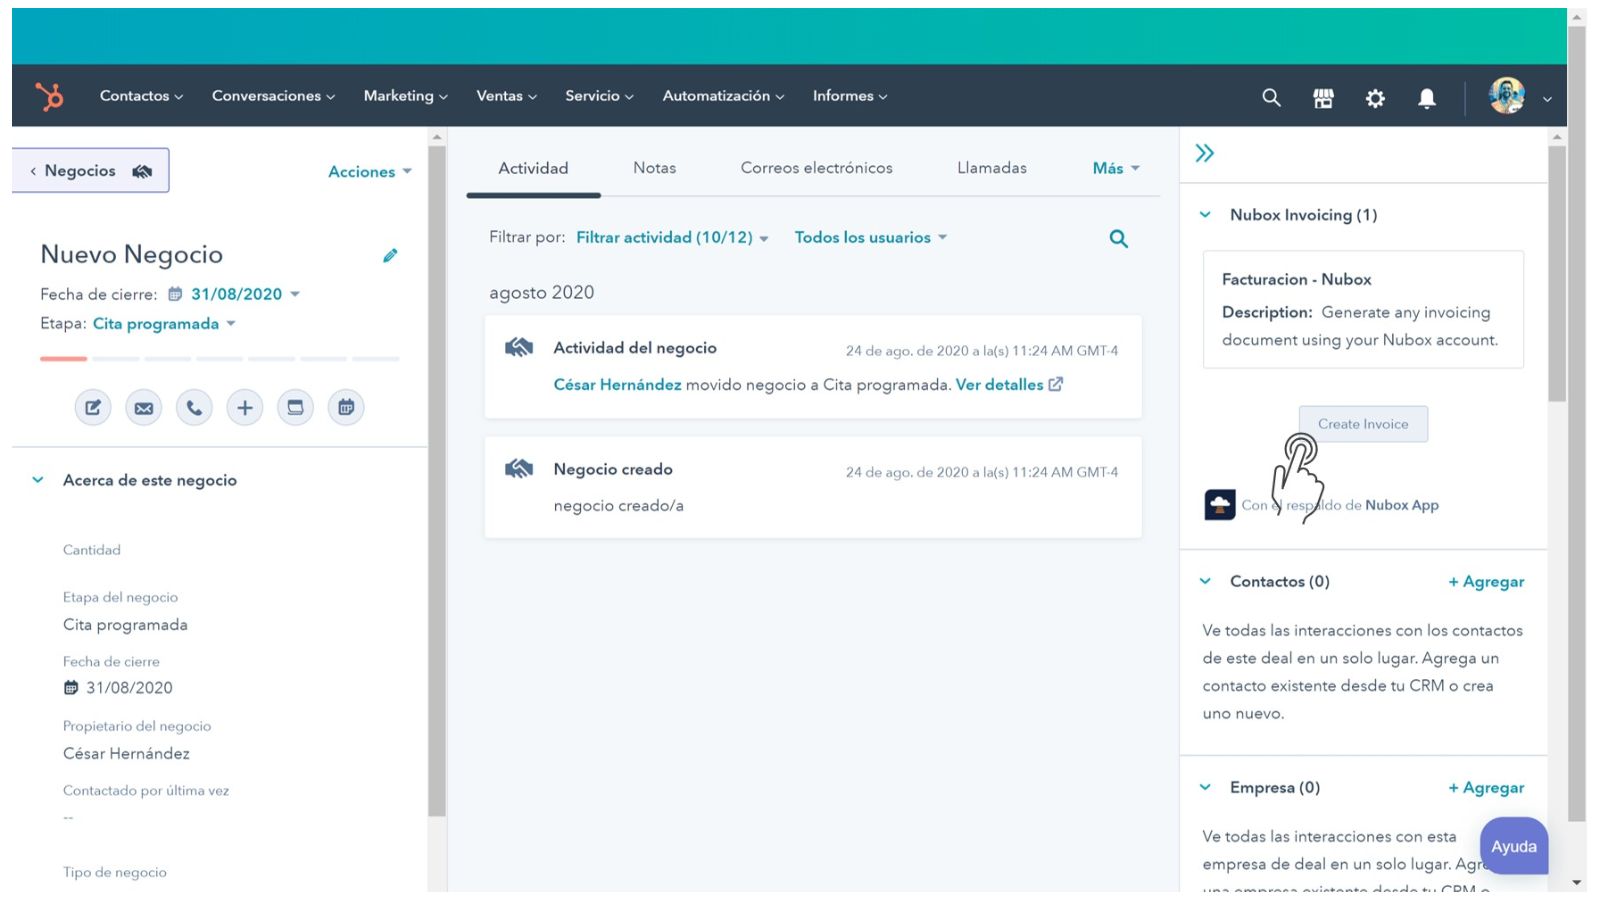The width and height of the screenshot is (1600, 900).
Task: Schedule a meeting via the calendar icon
Action: 346,407
